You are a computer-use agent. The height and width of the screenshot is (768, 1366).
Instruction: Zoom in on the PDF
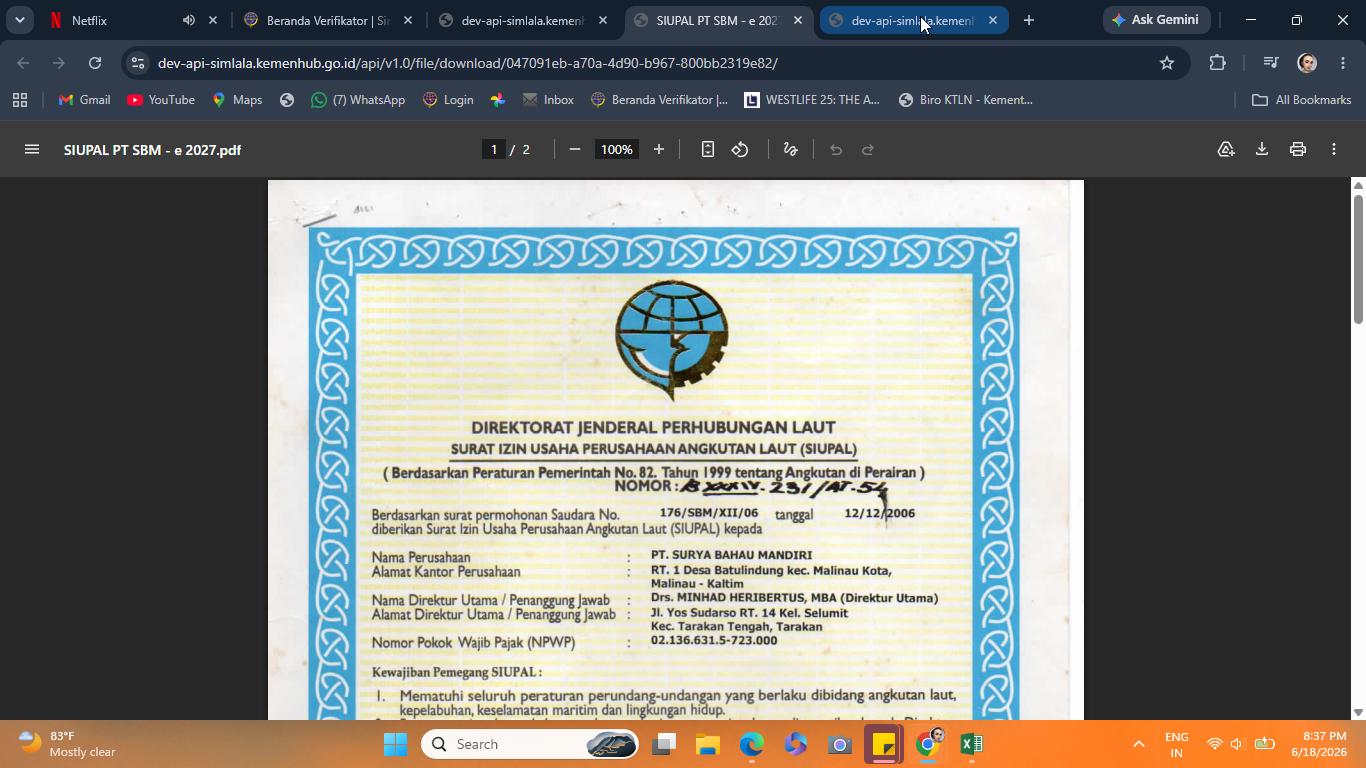[x=658, y=149]
